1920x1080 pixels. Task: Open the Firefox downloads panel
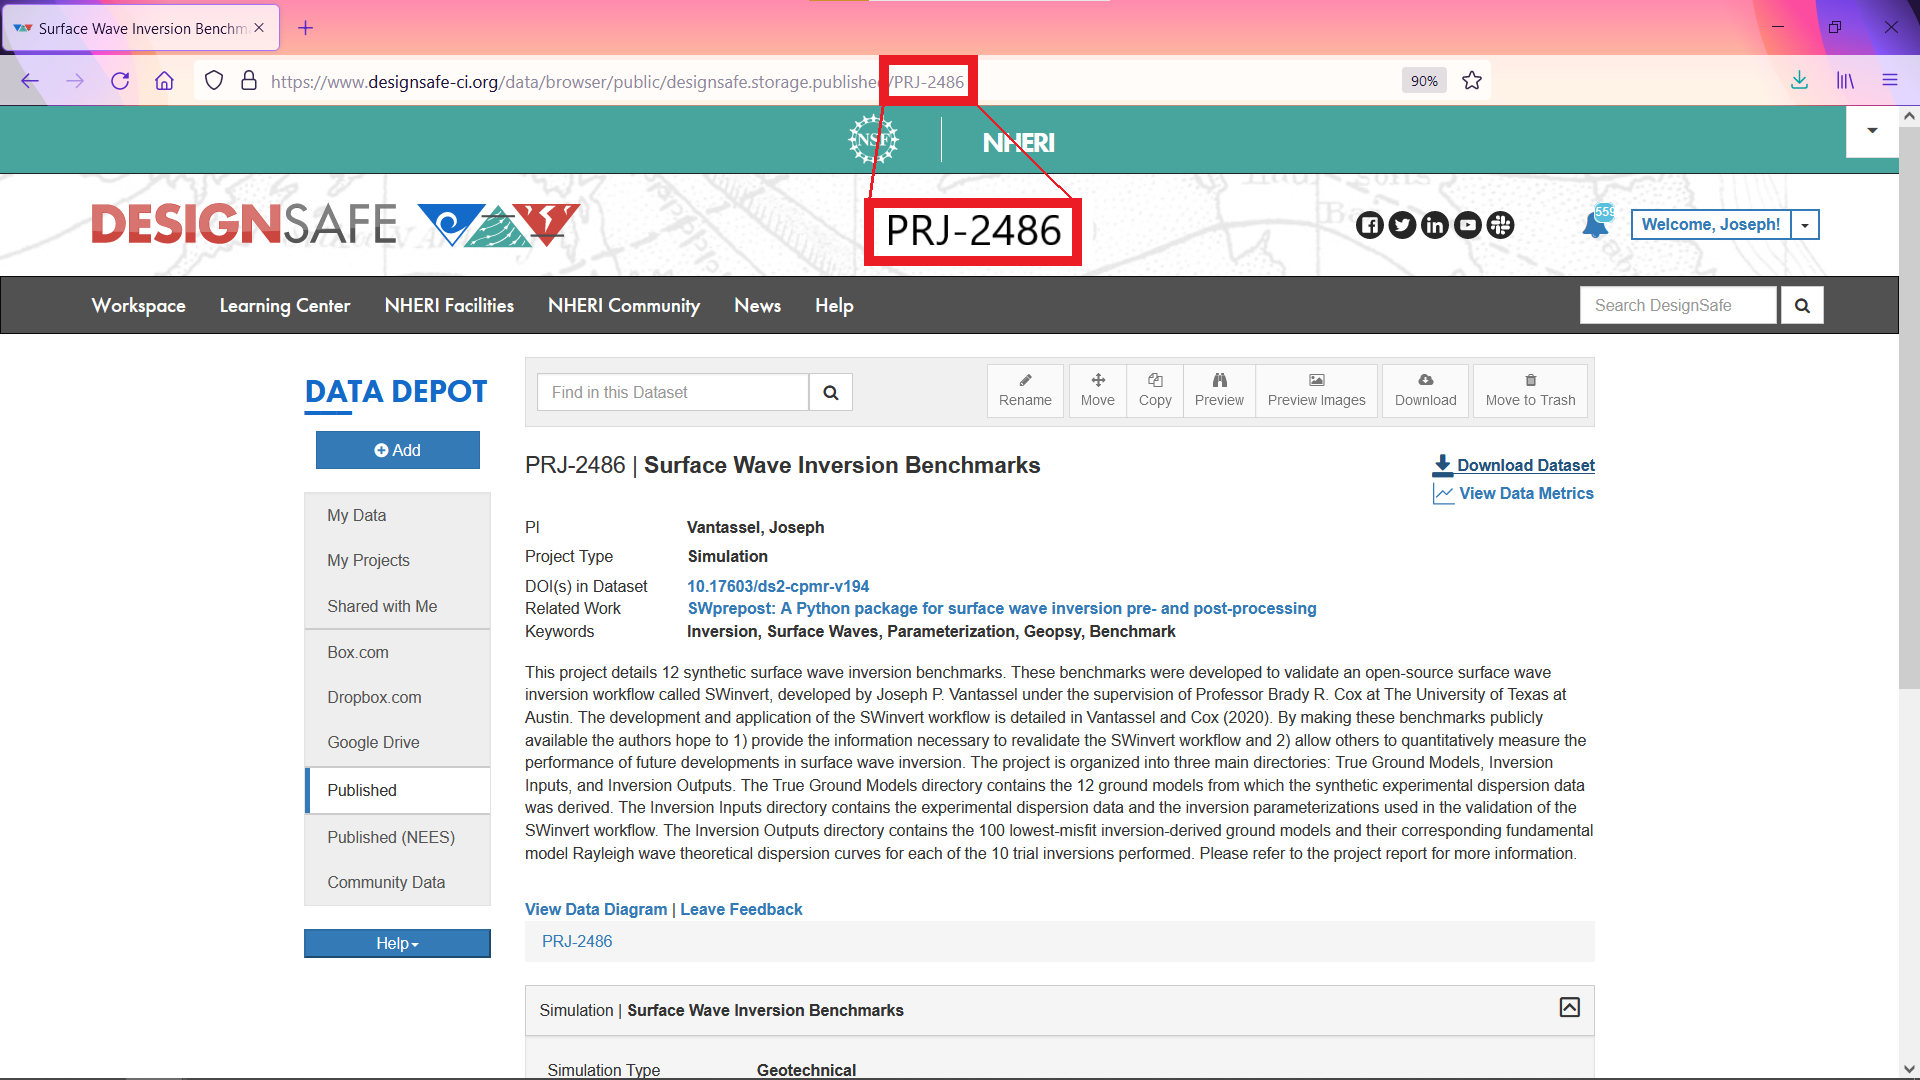(1799, 81)
